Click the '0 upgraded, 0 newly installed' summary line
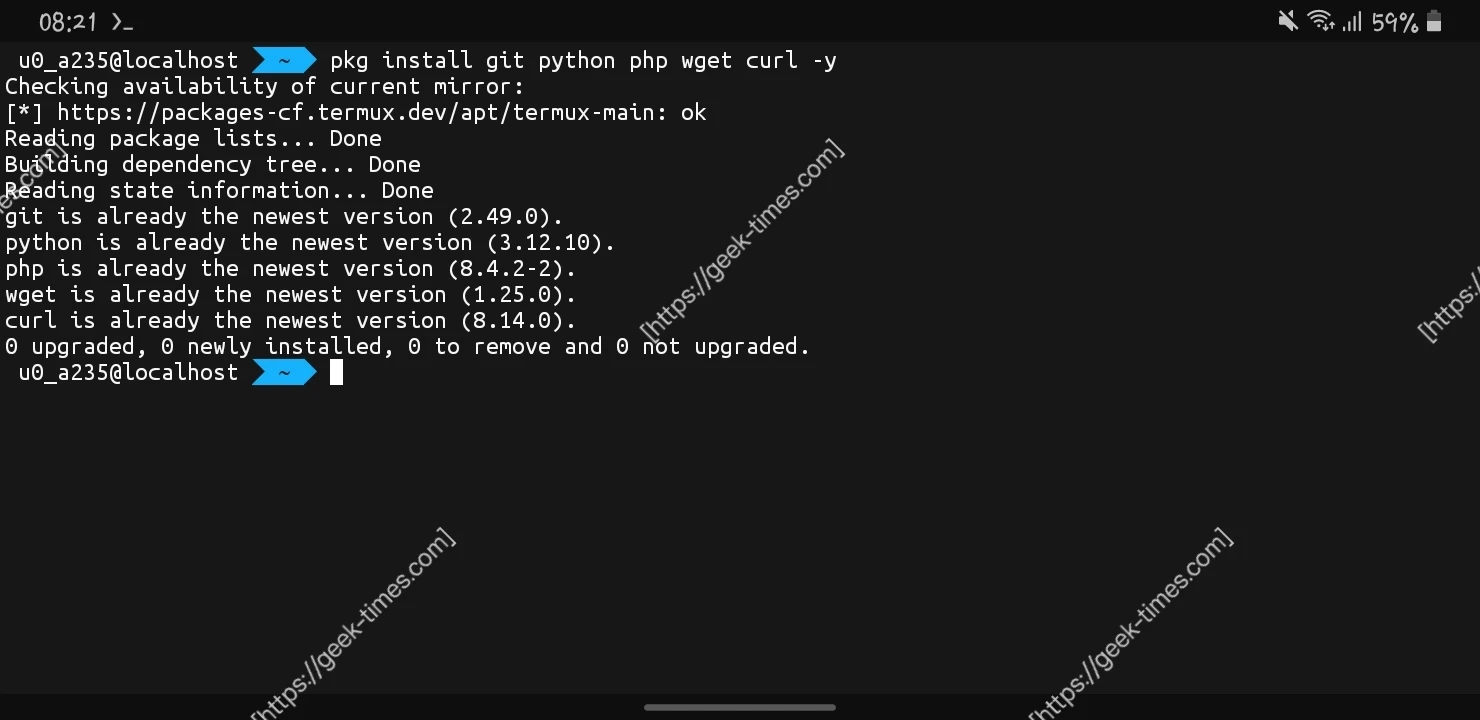1480x720 pixels. [x=406, y=347]
